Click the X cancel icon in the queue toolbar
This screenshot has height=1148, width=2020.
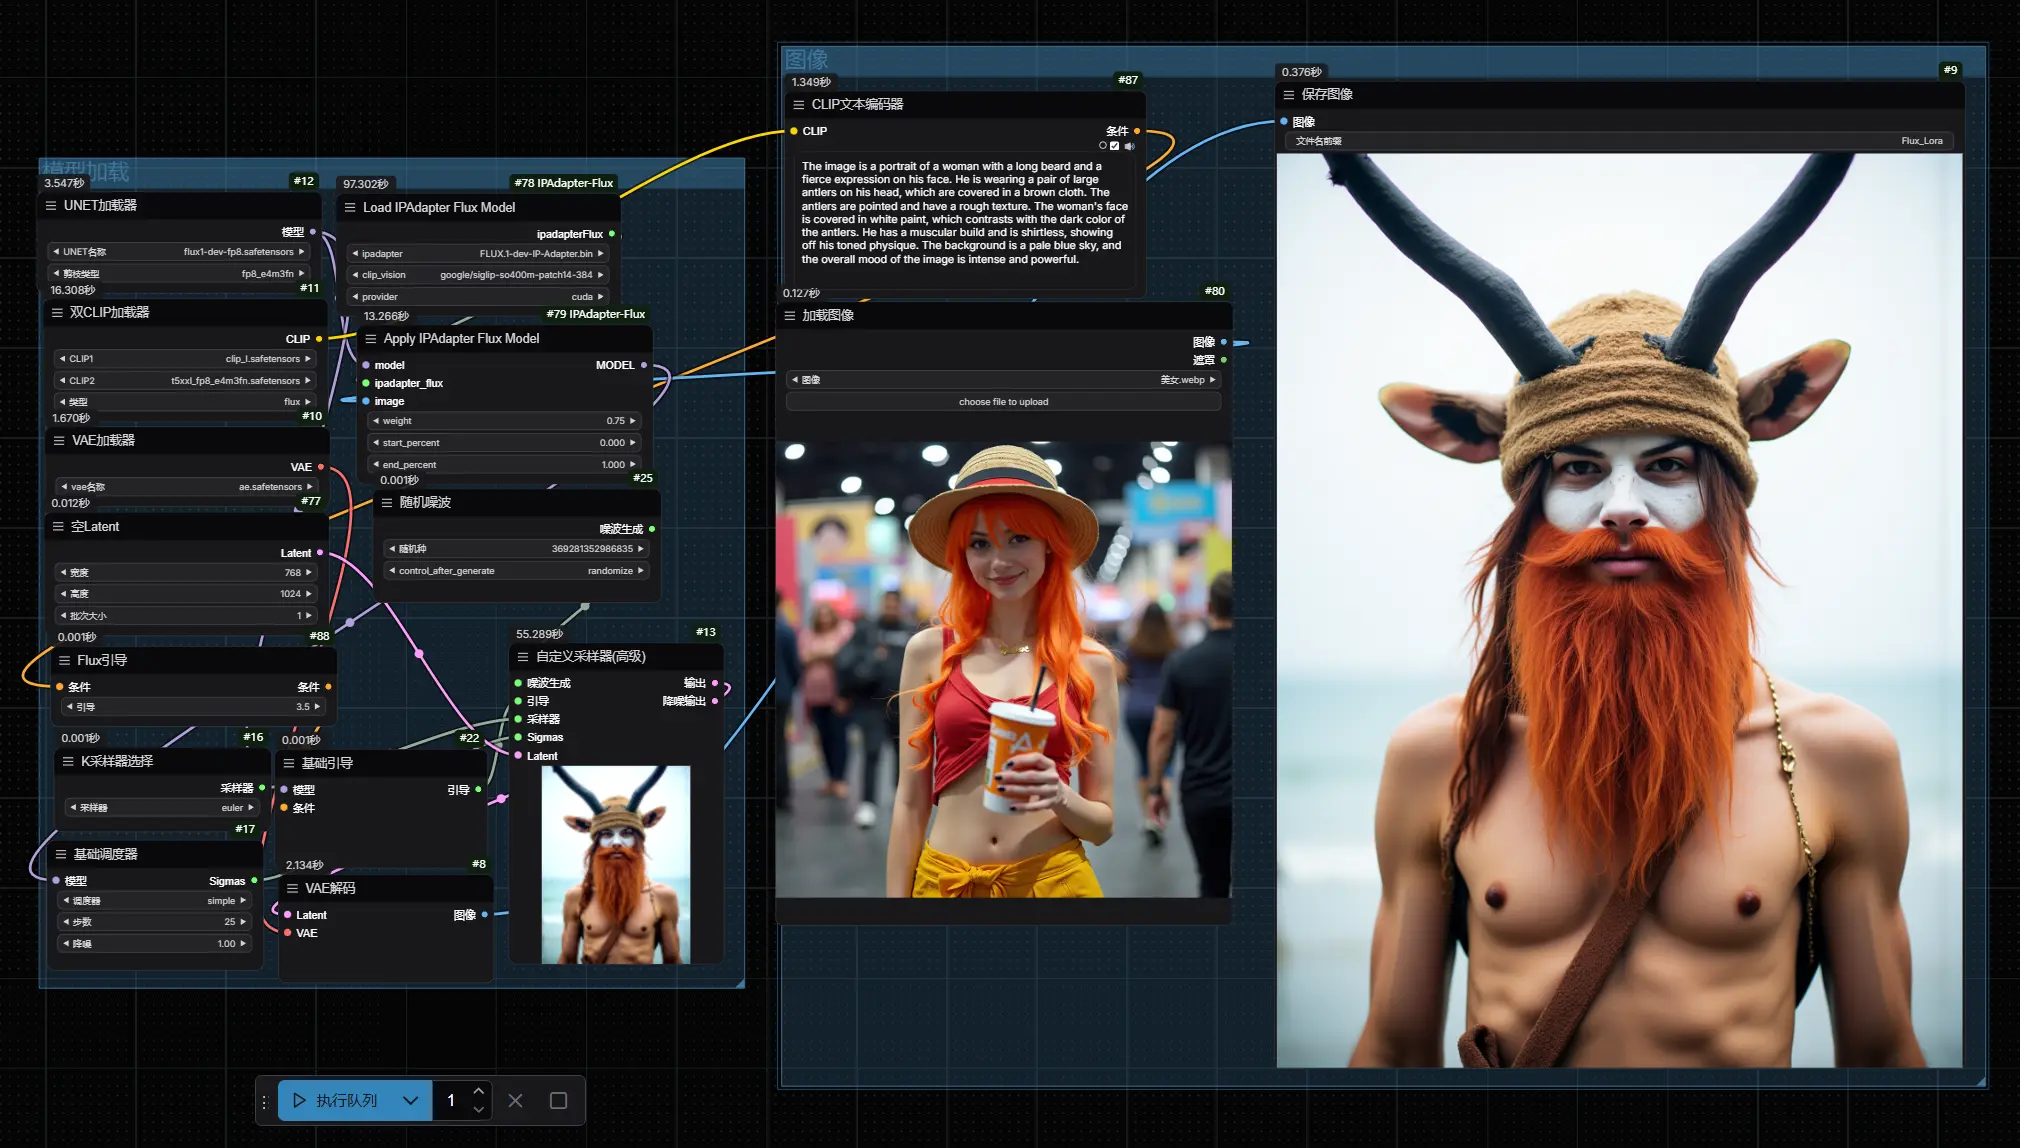[x=515, y=1100]
